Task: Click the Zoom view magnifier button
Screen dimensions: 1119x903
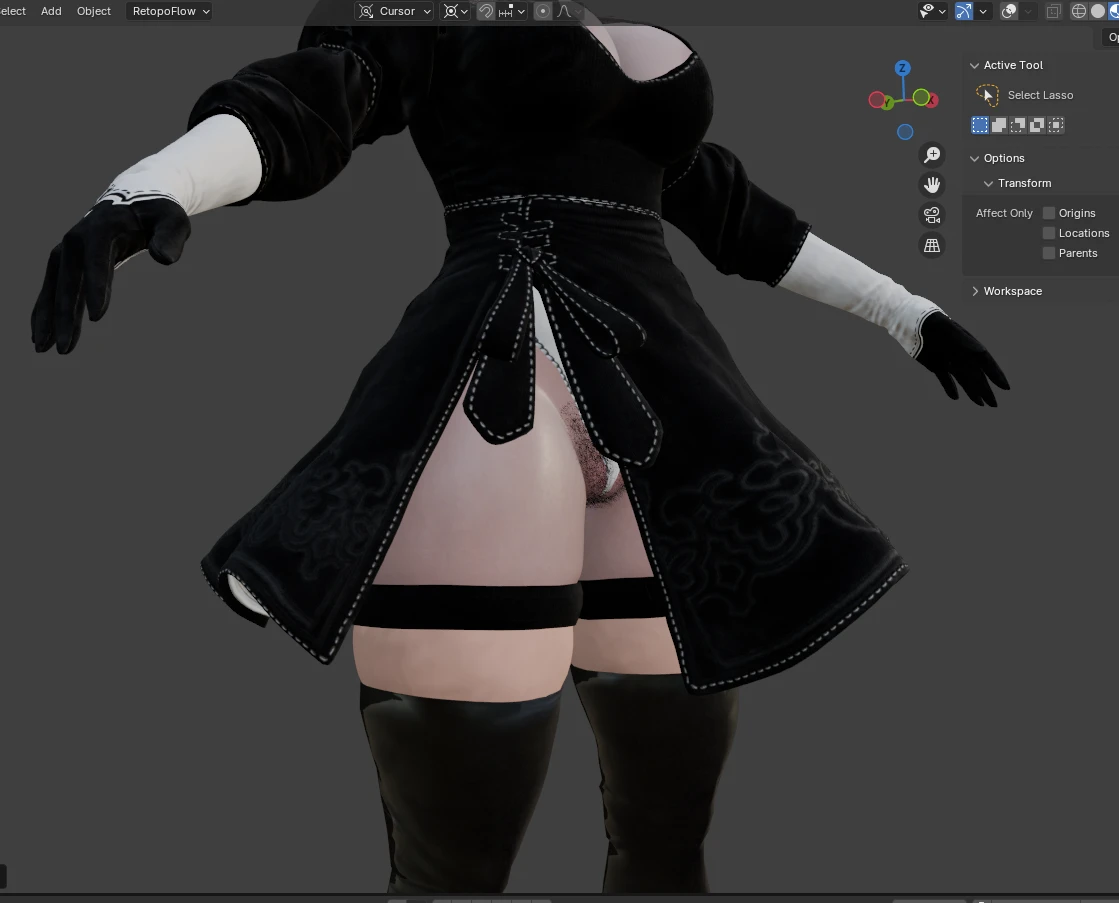Action: pos(932,155)
